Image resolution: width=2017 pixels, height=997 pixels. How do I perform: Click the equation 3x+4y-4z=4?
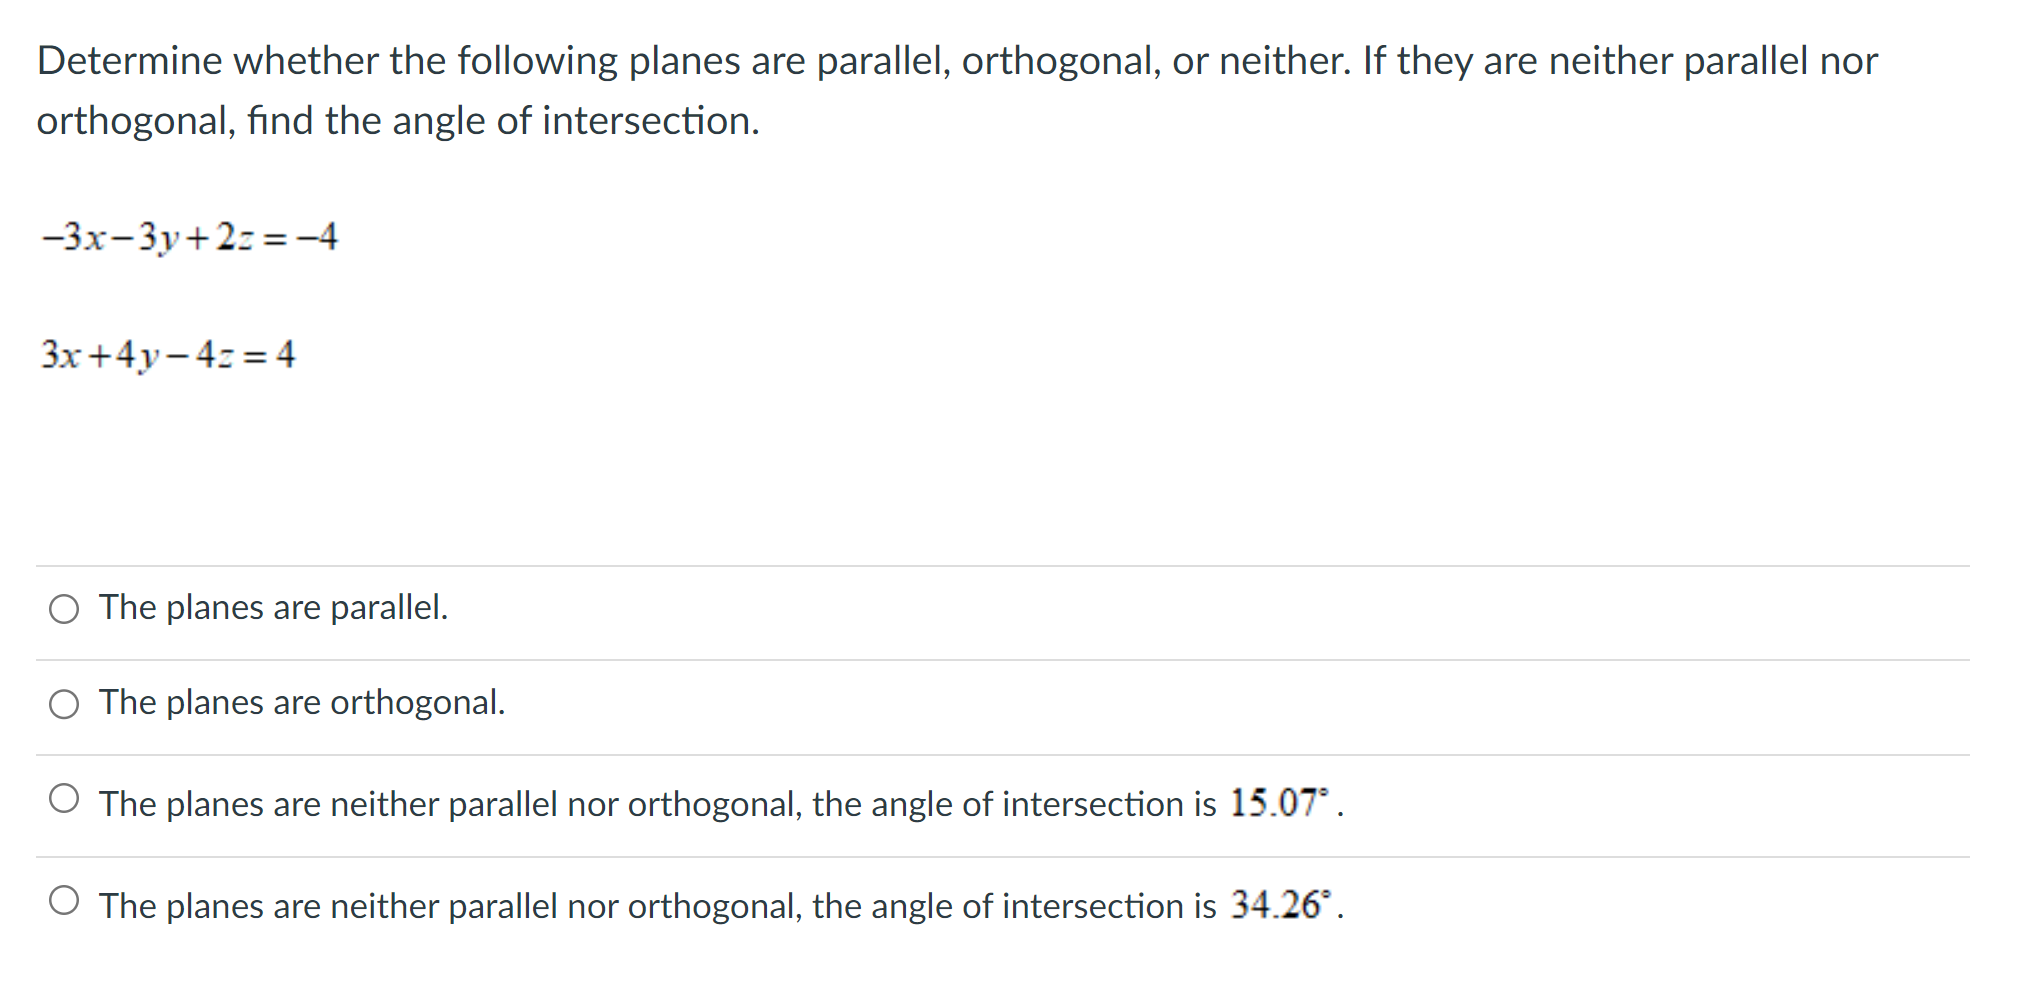tap(167, 355)
